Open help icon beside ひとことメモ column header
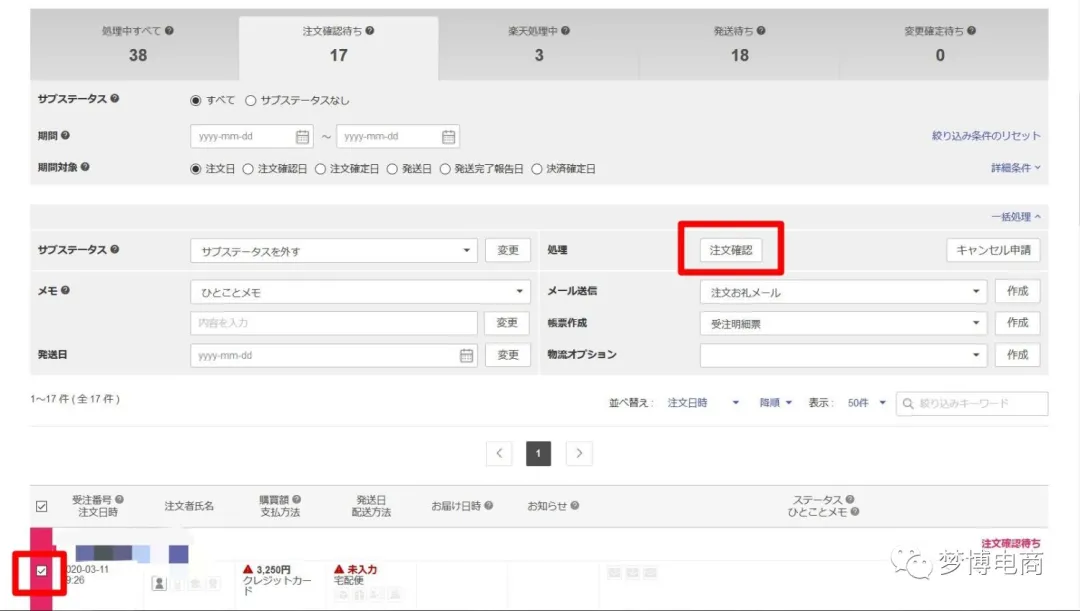The height and width of the screenshot is (611, 1080). click(855, 512)
